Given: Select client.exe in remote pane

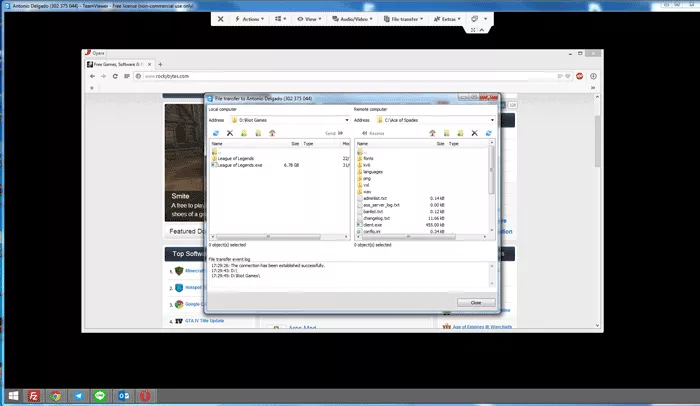Looking at the screenshot, I should pos(369,225).
